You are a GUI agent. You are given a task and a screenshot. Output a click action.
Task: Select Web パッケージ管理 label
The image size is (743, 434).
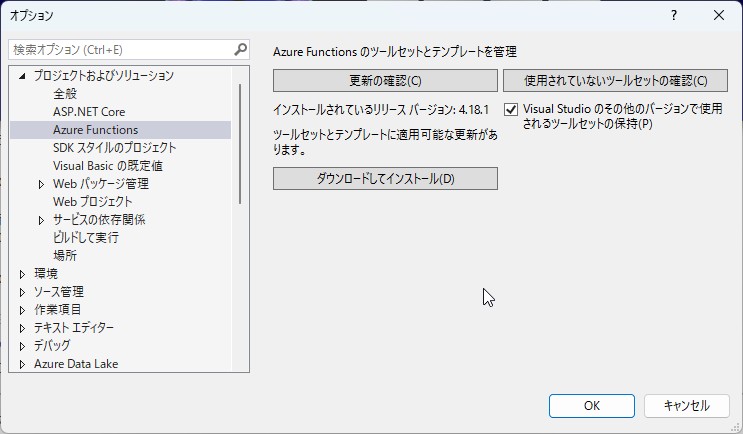[x=101, y=184]
